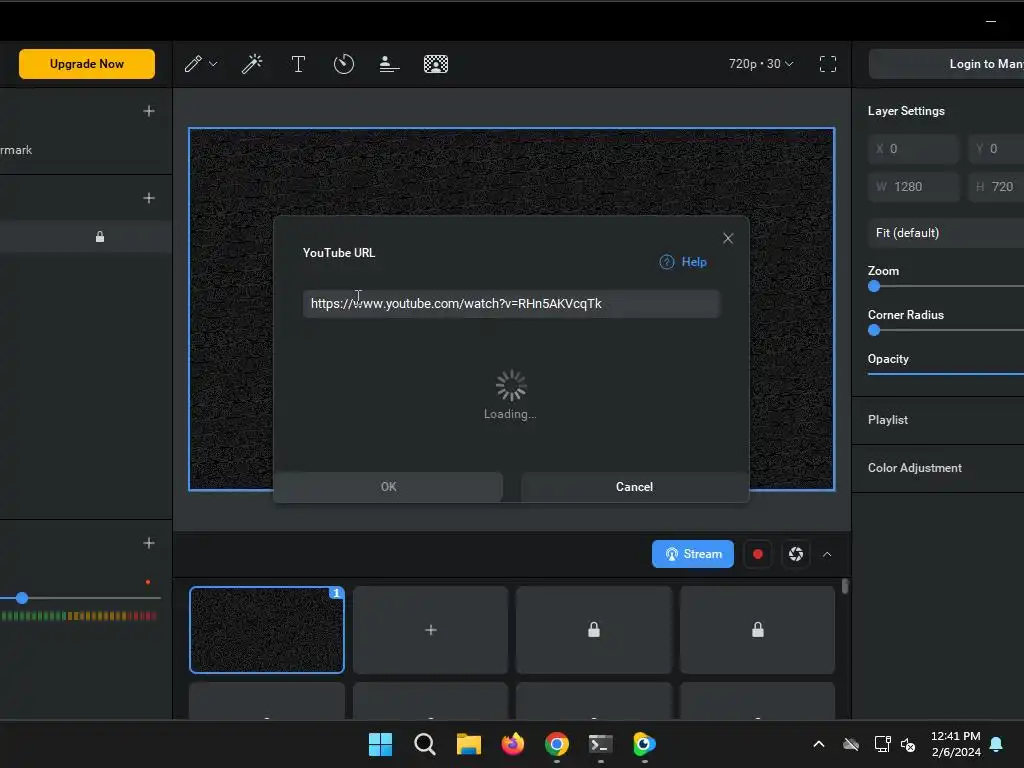Adjust the Corner Radius slider handle
The image size is (1024, 768).
(874, 330)
